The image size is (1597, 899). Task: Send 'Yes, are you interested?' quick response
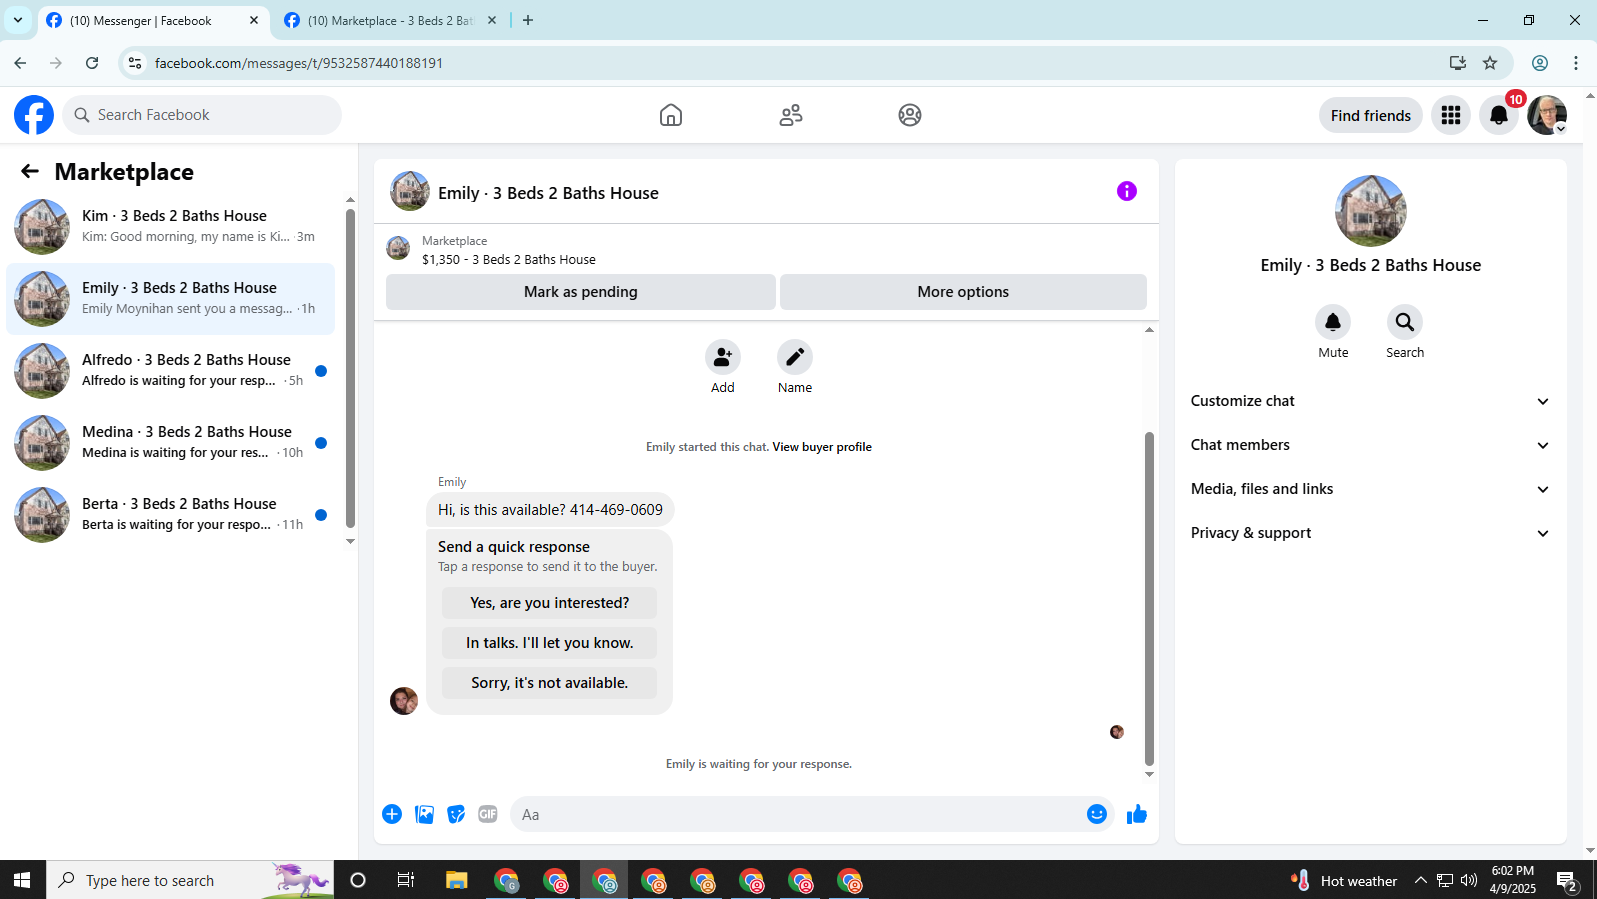550,603
